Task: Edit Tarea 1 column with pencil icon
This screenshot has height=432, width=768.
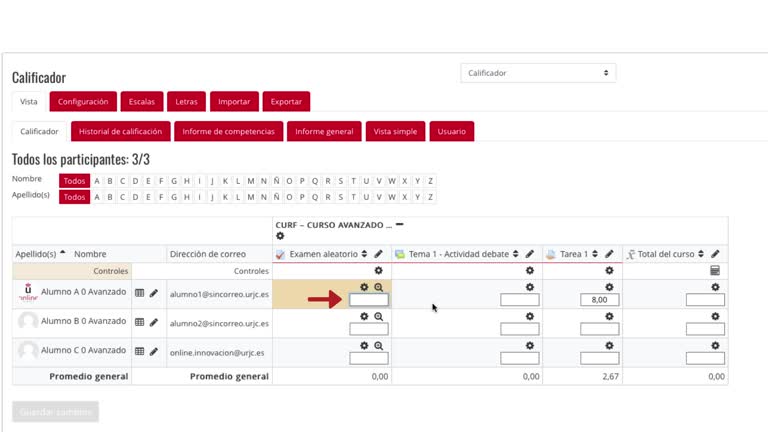Action: click(x=609, y=254)
